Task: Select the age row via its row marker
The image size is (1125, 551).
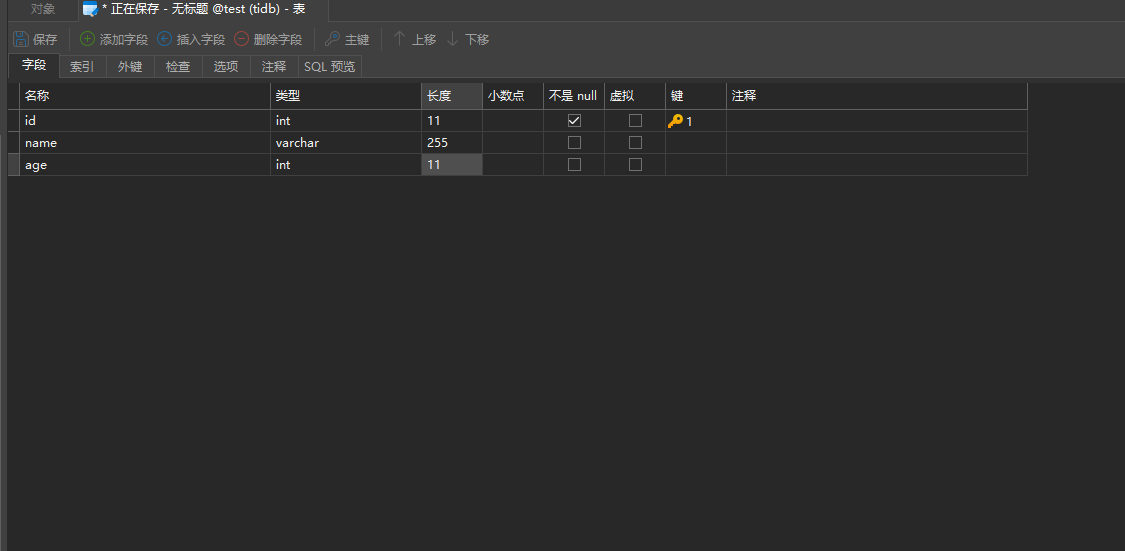Action: click(x=14, y=164)
